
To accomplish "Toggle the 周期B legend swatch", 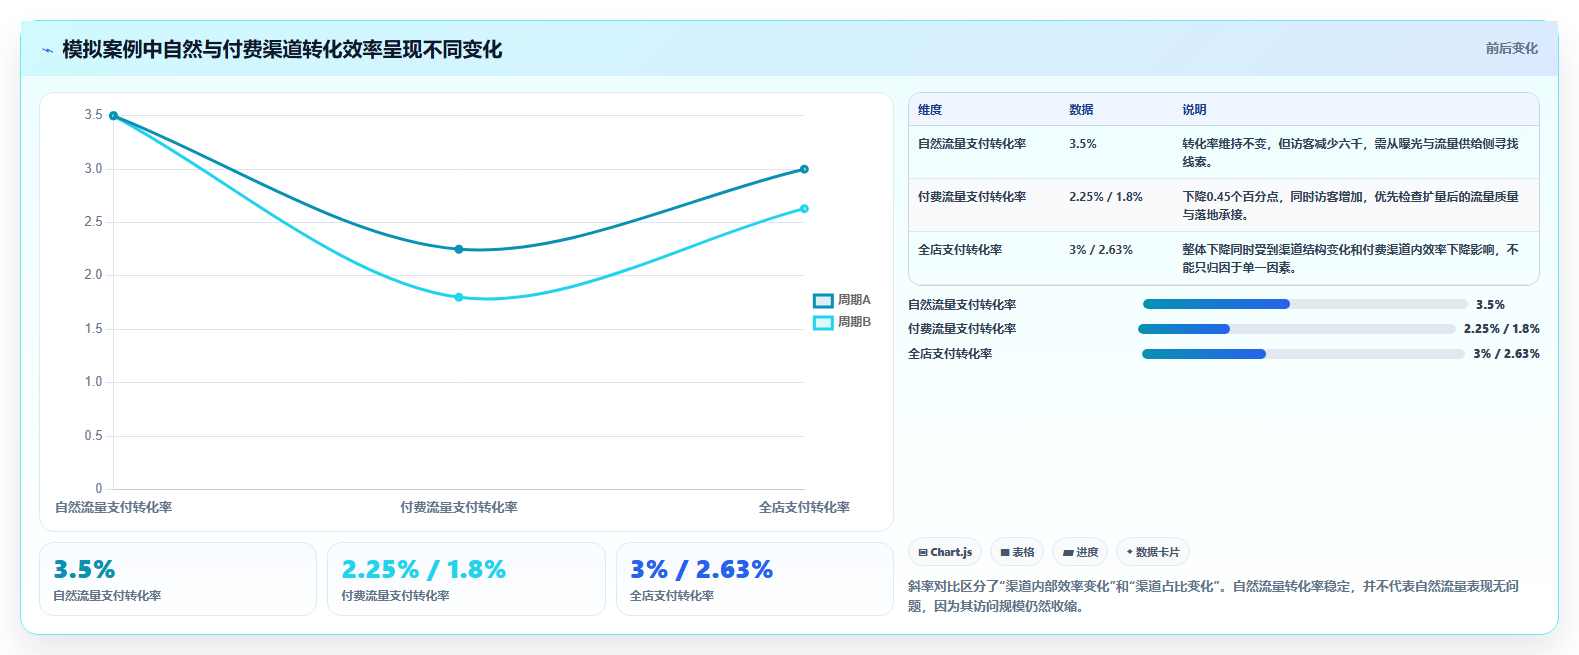I will pos(823,322).
